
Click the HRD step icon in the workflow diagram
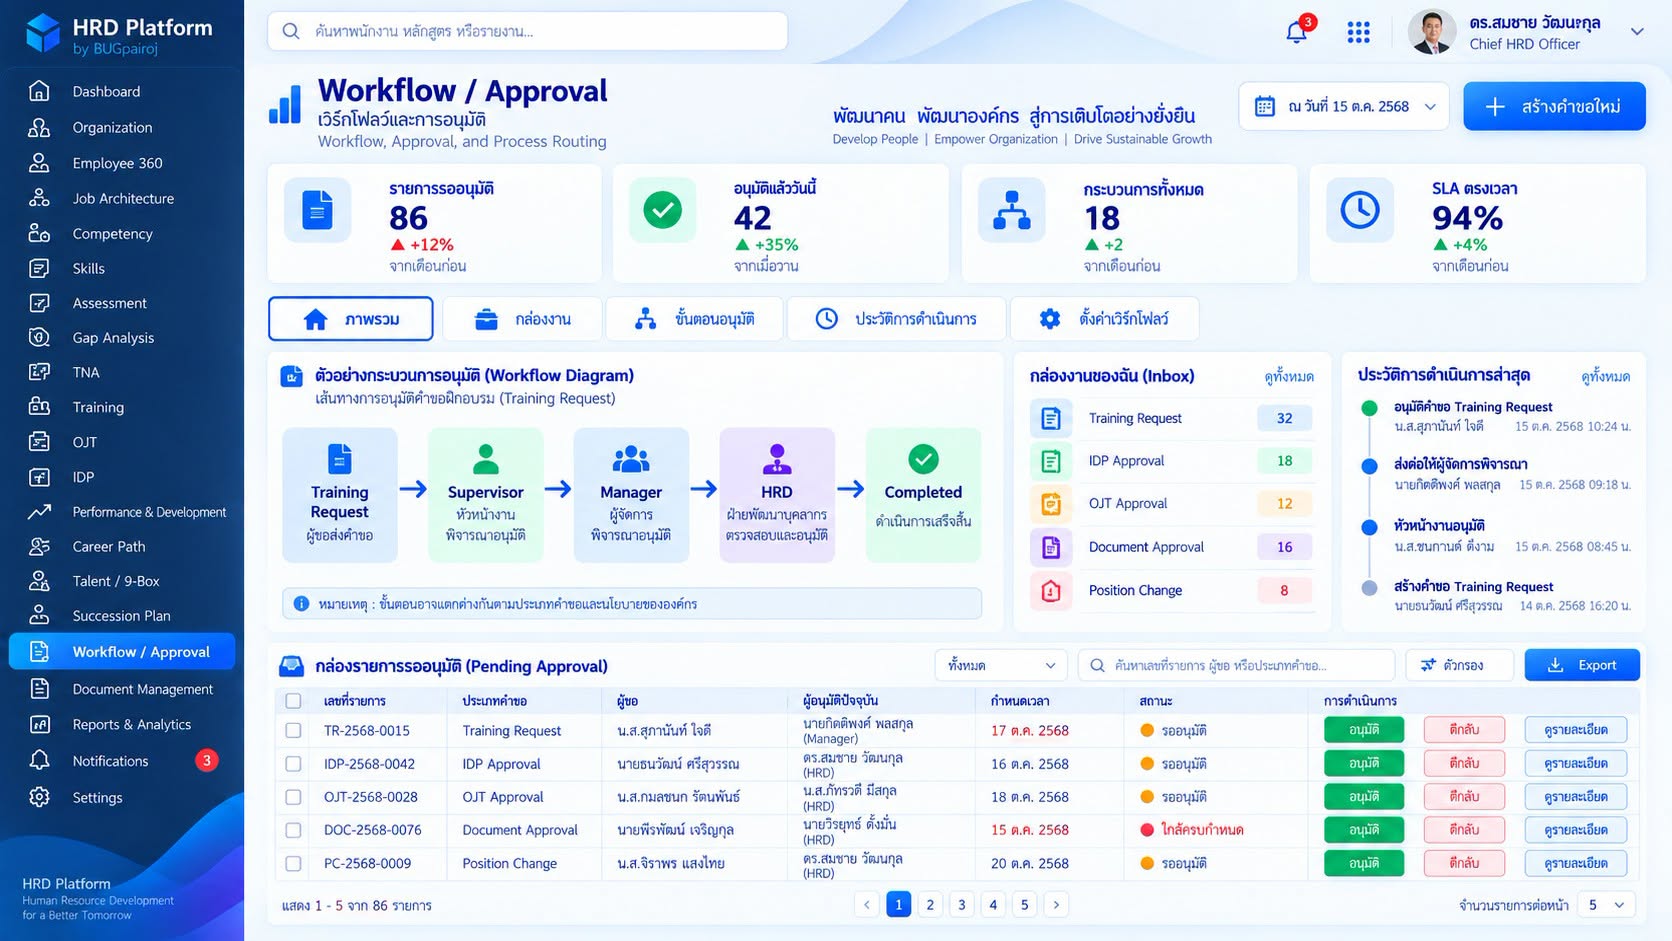coord(777,459)
